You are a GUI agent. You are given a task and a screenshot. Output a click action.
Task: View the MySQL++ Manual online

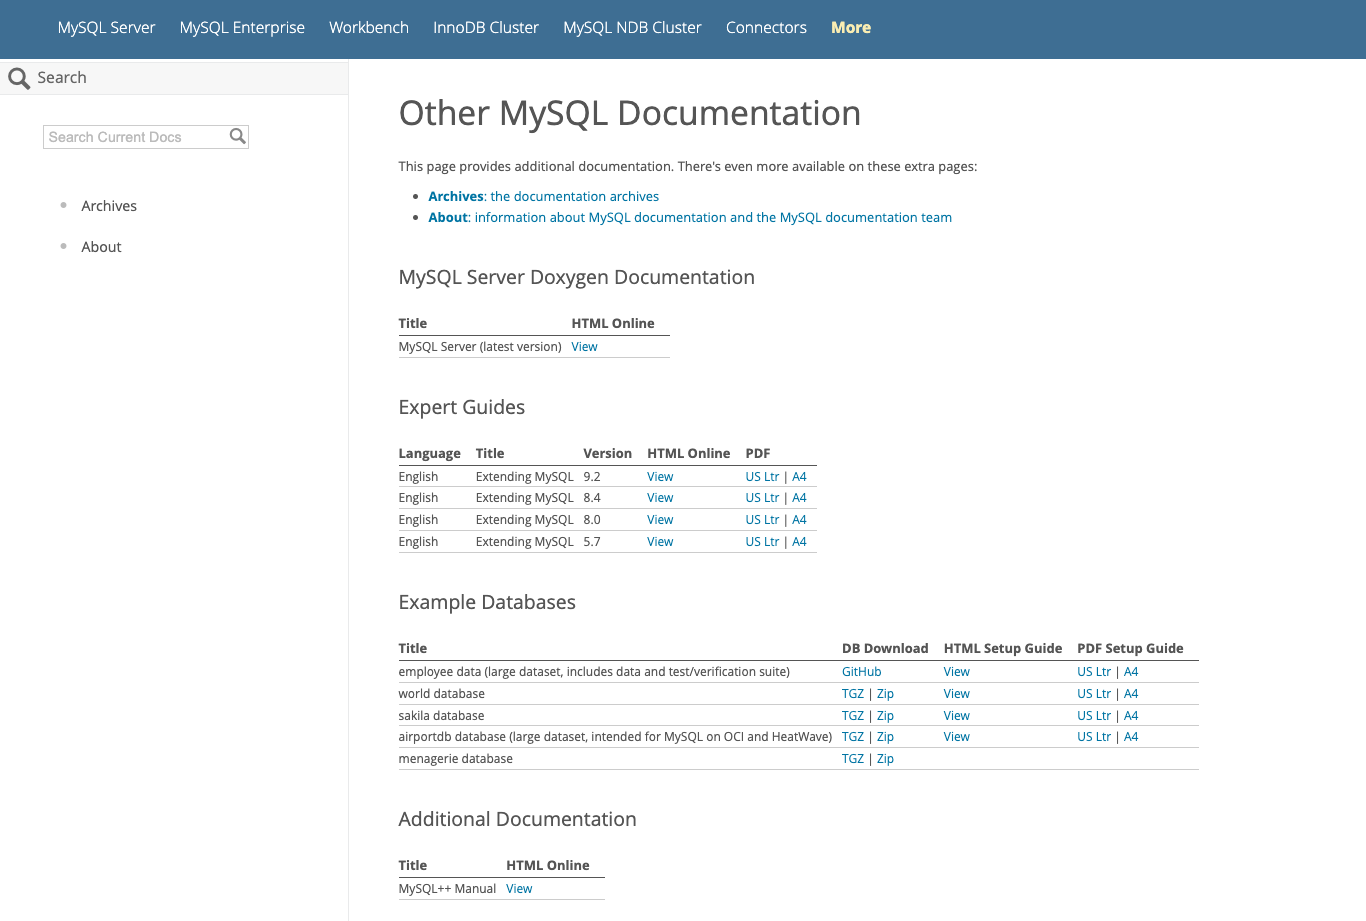pos(519,889)
